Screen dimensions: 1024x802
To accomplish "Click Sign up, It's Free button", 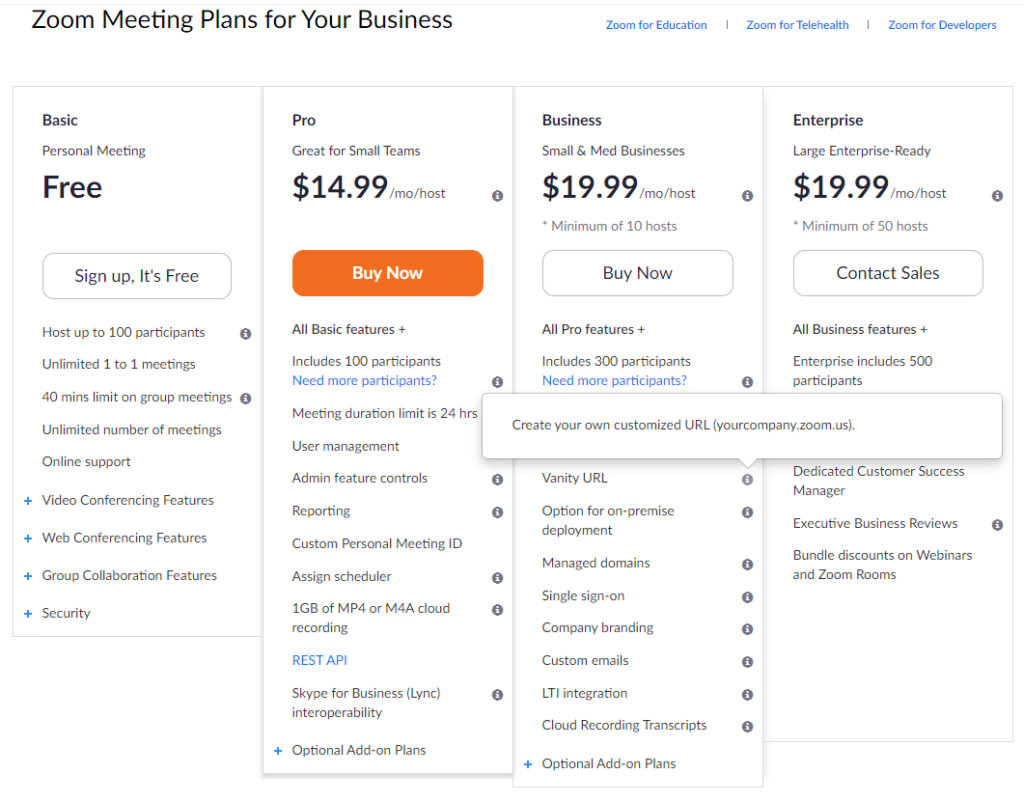I will pos(137,276).
